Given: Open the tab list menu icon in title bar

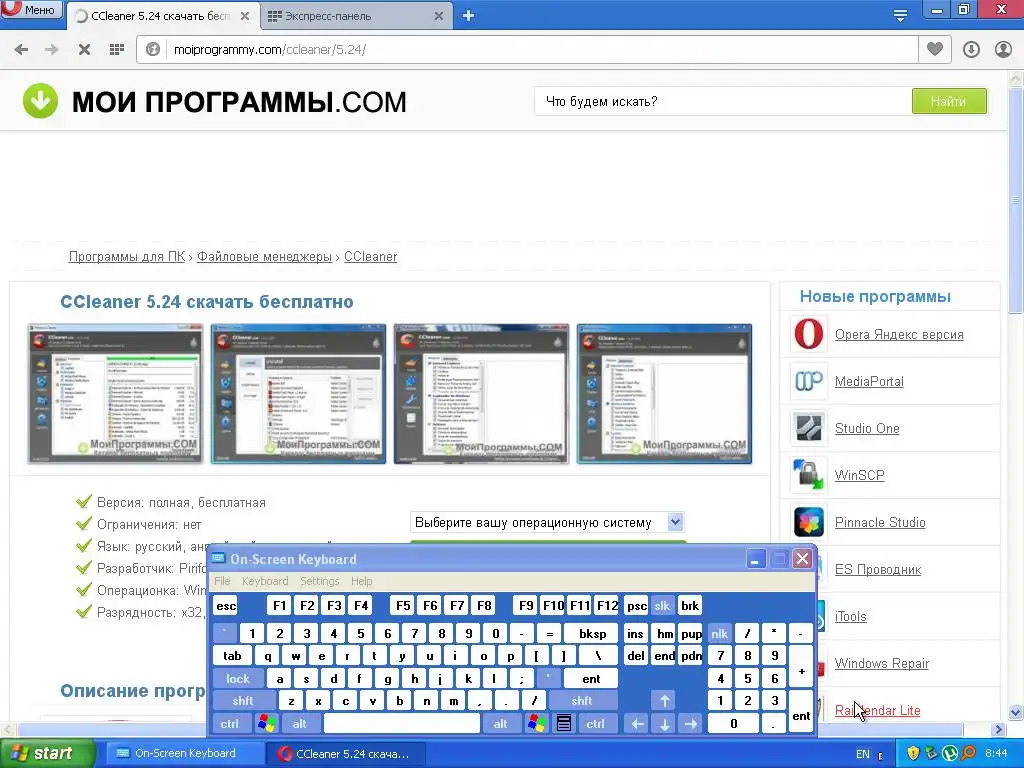Looking at the screenshot, I should (900, 15).
